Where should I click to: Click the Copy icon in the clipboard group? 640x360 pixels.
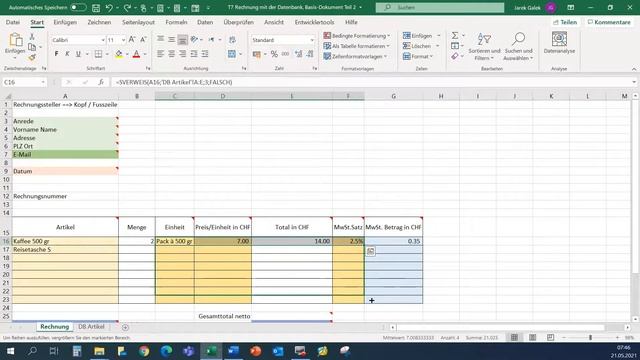pos(31,47)
